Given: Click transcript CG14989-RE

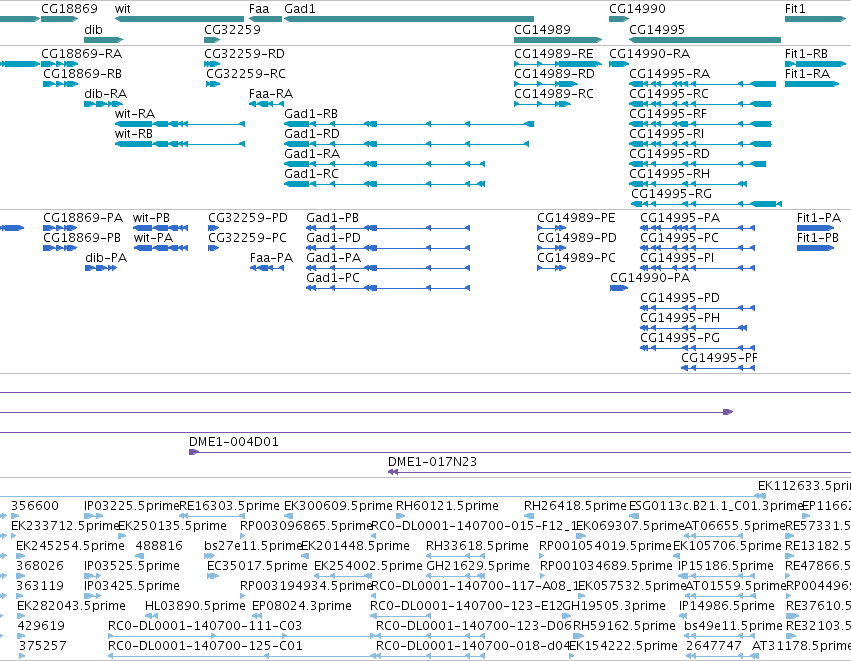Looking at the screenshot, I should (x=558, y=64).
